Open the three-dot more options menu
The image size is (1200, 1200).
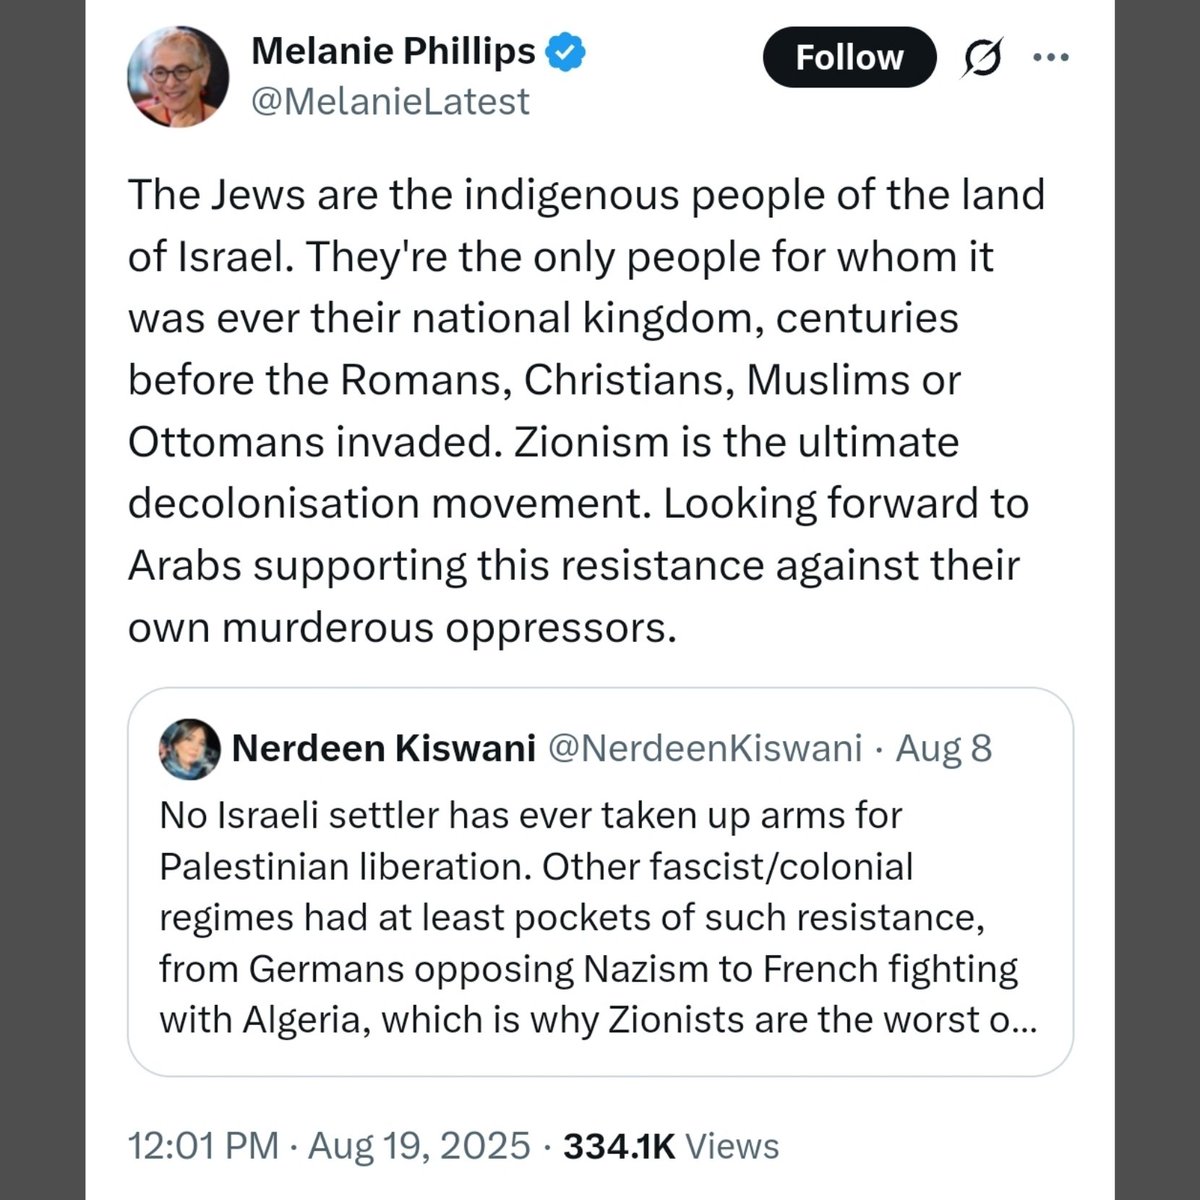(x=1050, y=58)
